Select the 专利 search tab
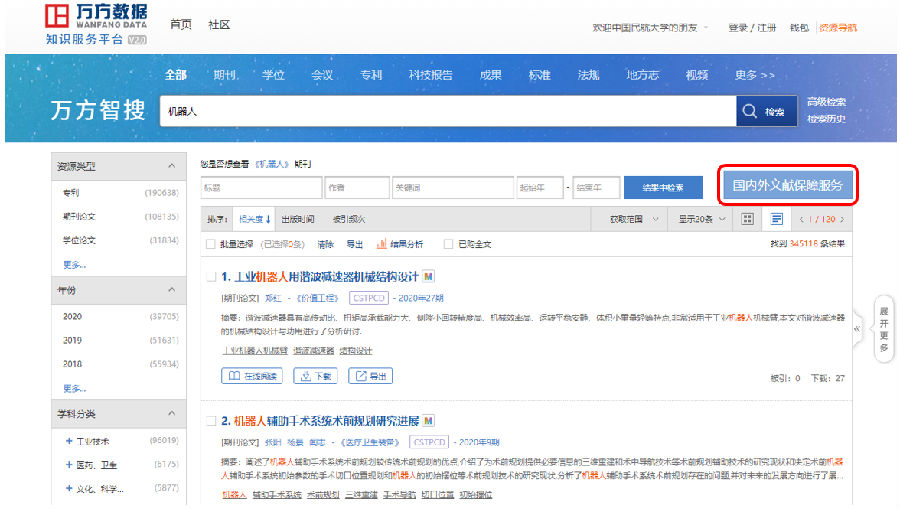This screenshot has height=509, width=900. pyautogui.click(x=371, y=75)
